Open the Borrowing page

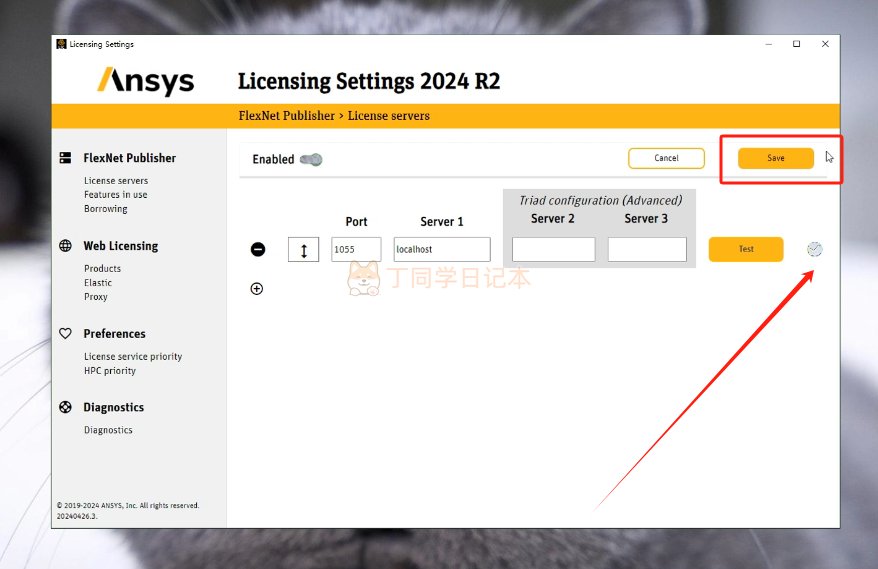pyautogui.click(x=106, y=208)
